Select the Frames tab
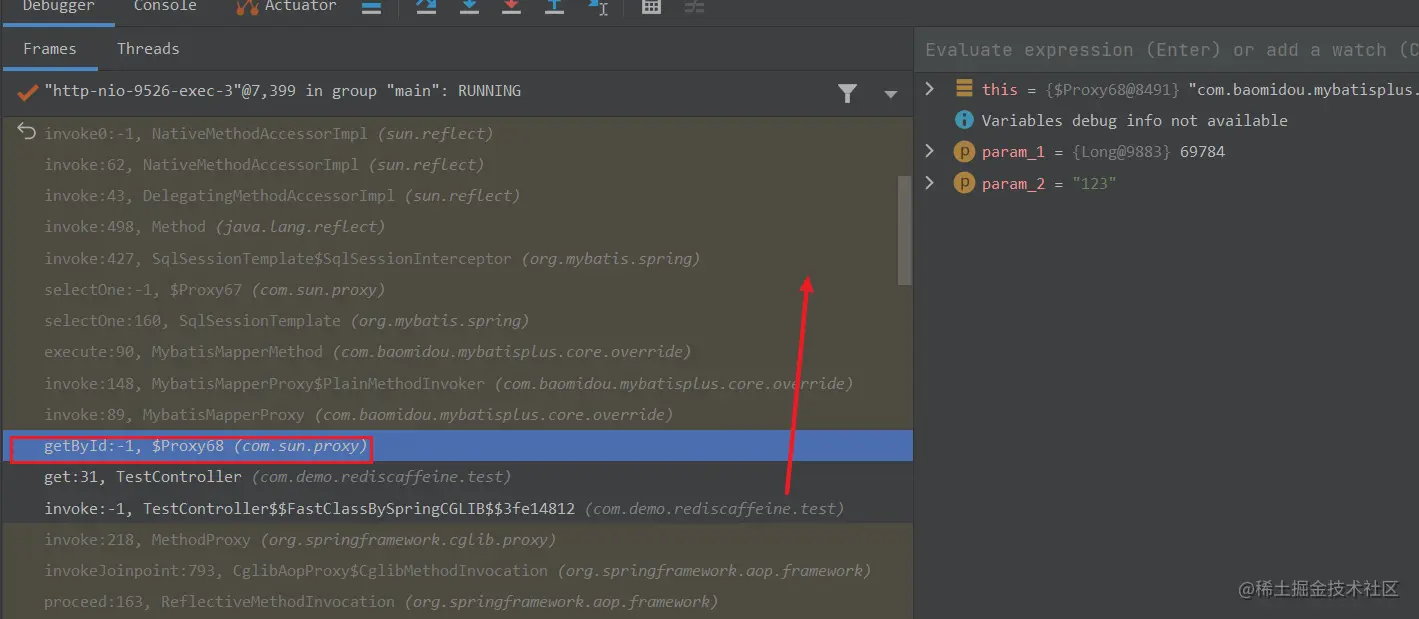The width and height of the screenshot is (1419, 619). (x=50, y=49)
